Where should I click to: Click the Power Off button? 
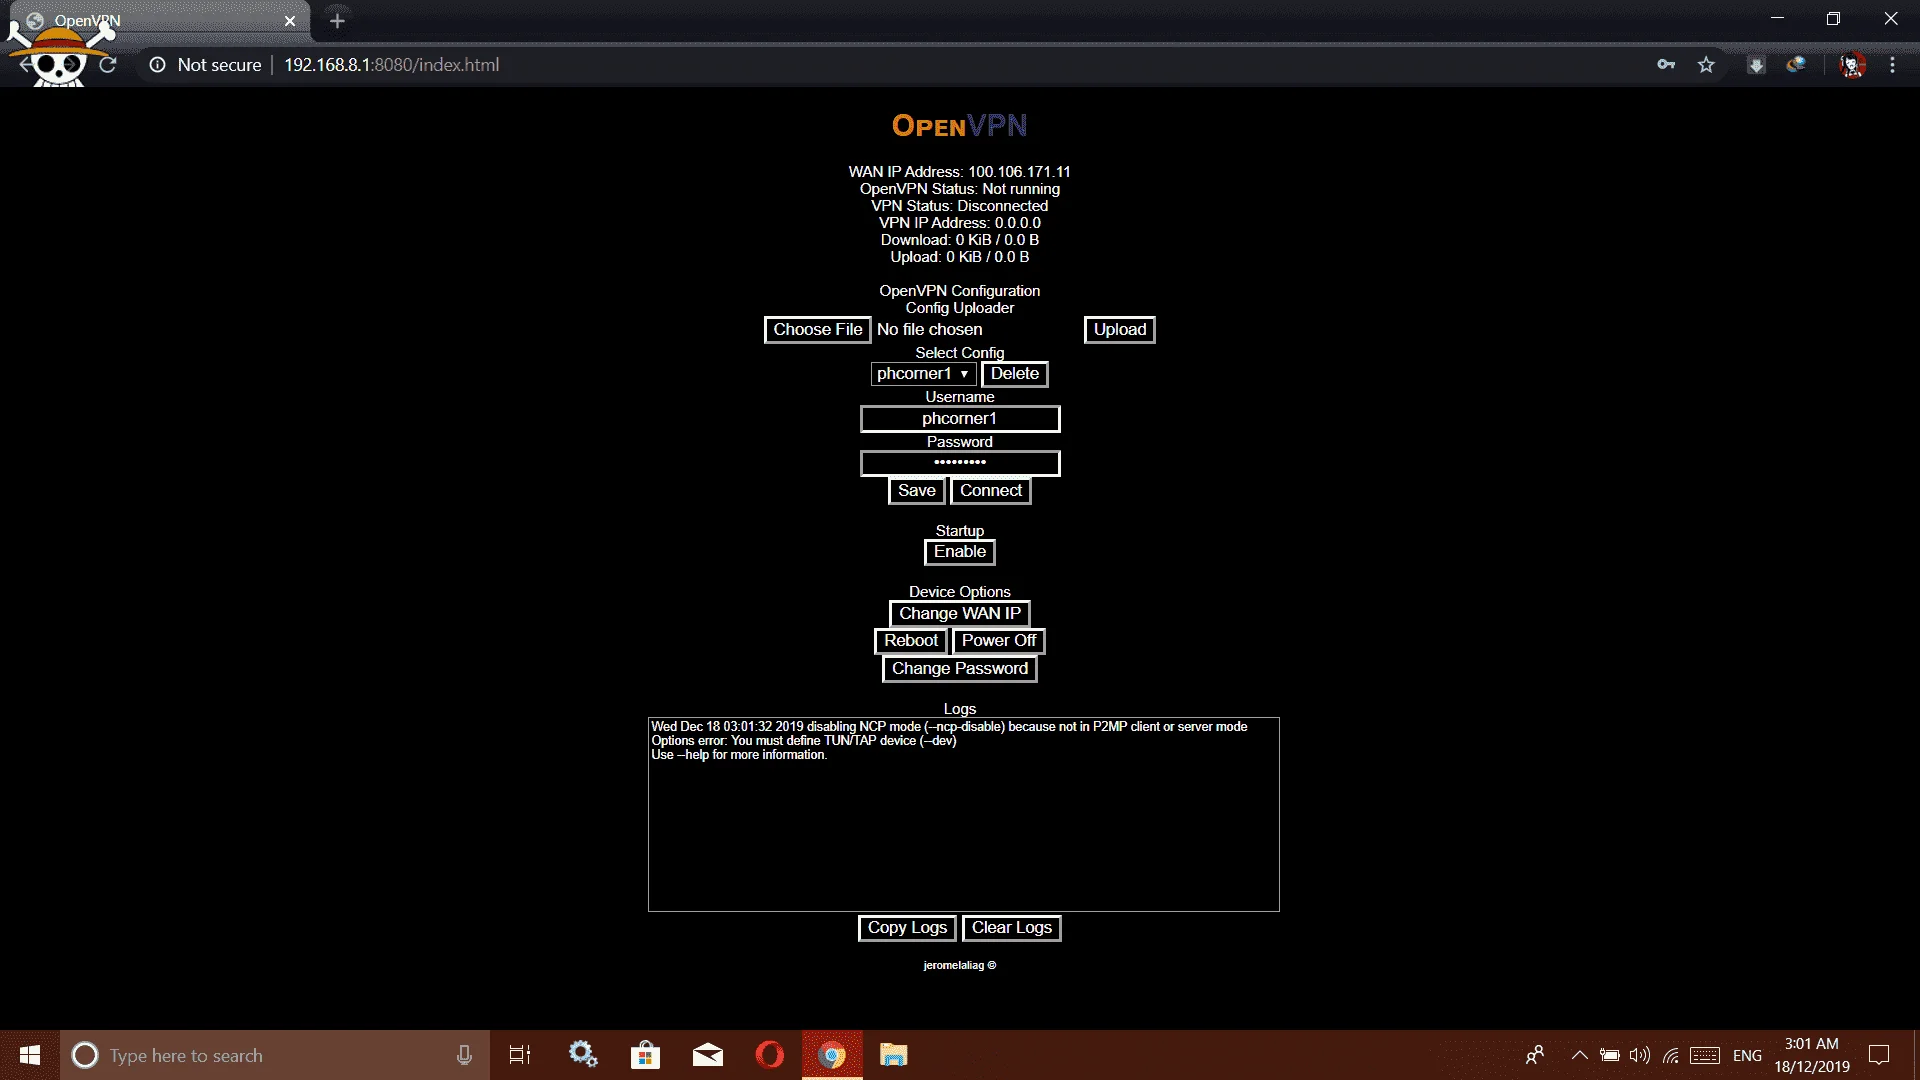998,641
